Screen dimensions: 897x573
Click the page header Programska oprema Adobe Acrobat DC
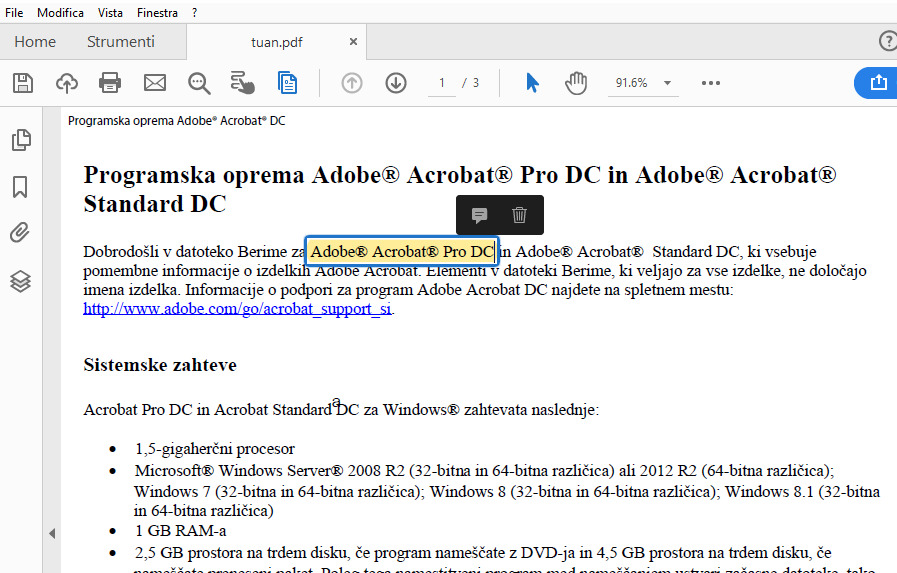click(x=177, y=121)
